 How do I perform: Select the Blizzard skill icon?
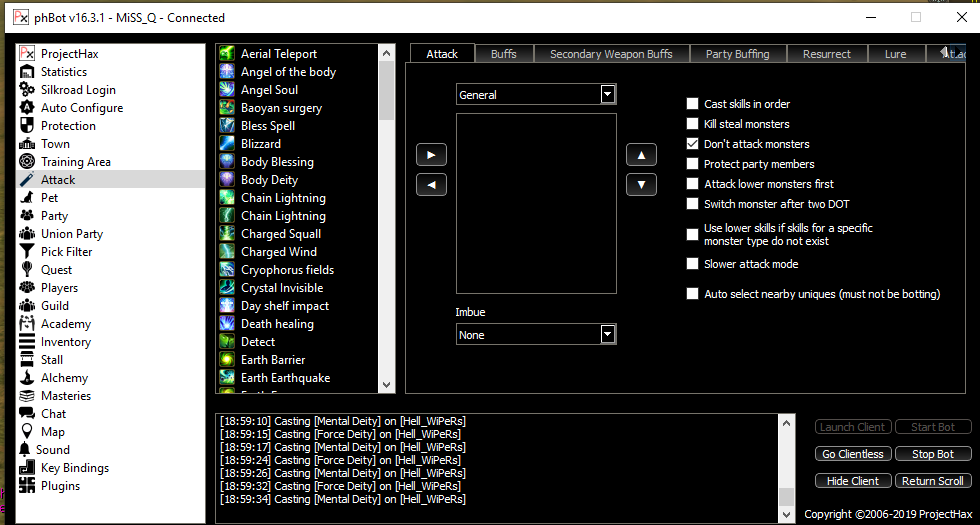227,144
